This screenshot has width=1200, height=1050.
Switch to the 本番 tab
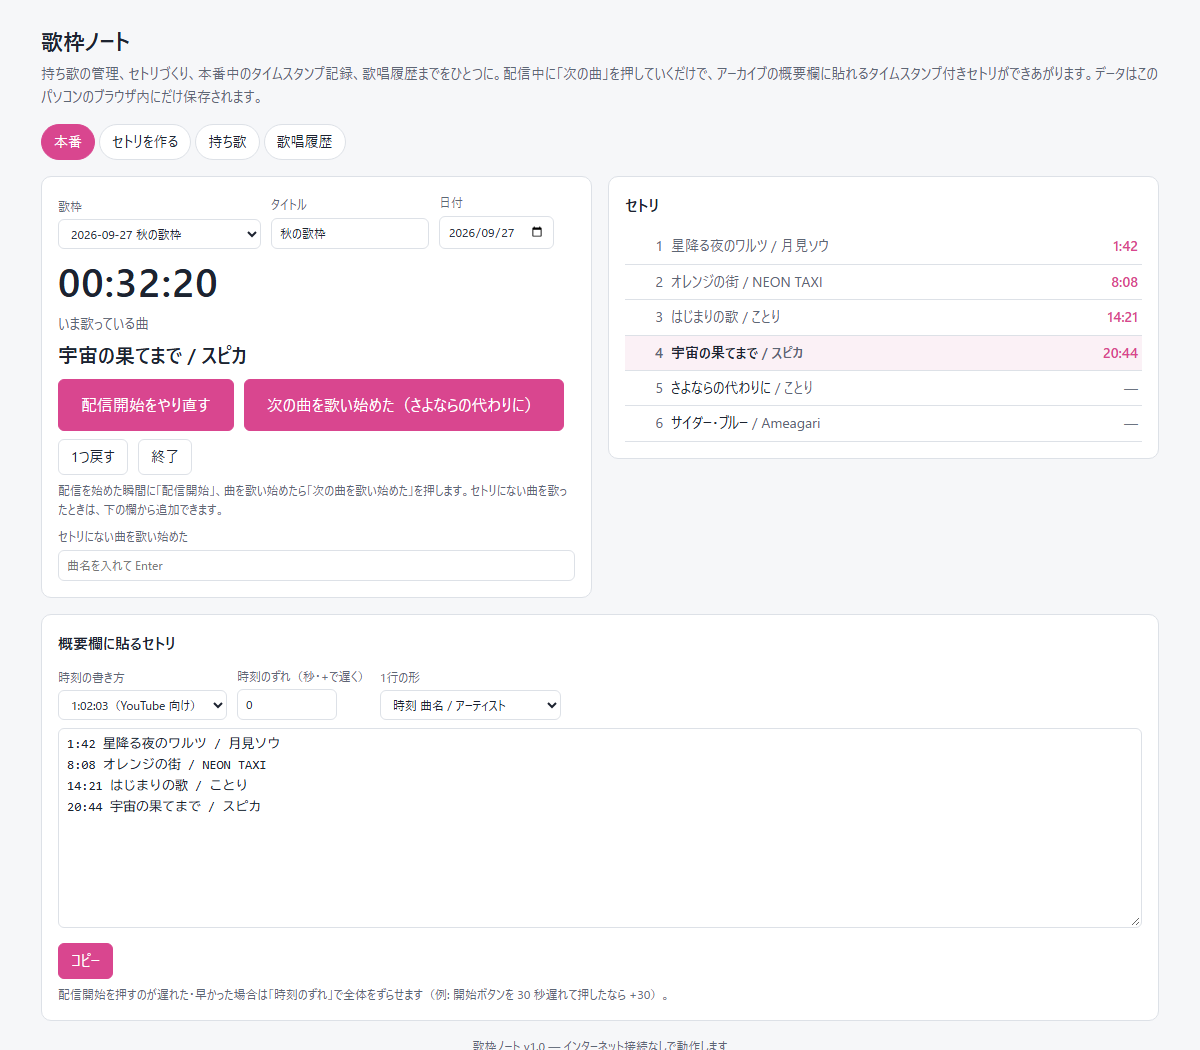point(68,142)
